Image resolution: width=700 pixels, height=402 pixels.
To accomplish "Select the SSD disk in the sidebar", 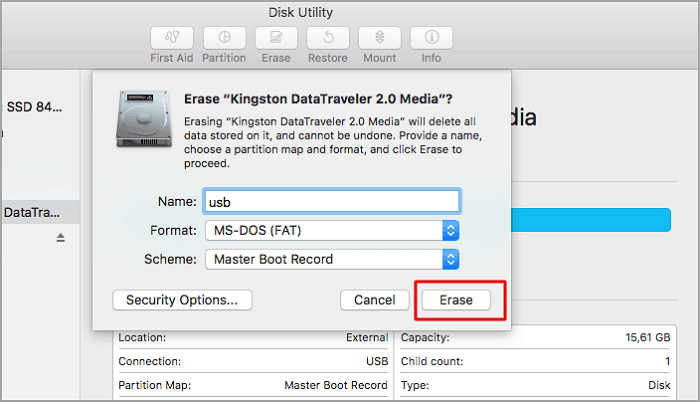I will click(x=35, y=106).
